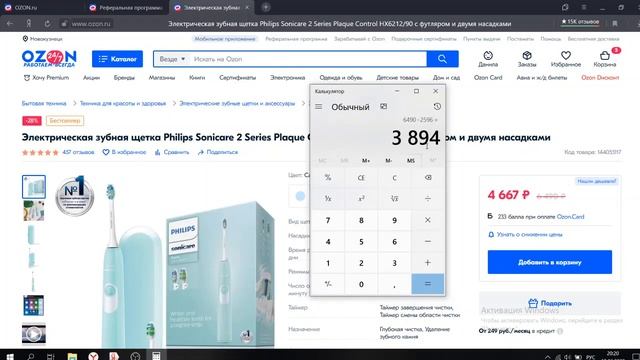Open Windows Start button
The width and height of the screenshot is (640, 360).
coord(10,356)
